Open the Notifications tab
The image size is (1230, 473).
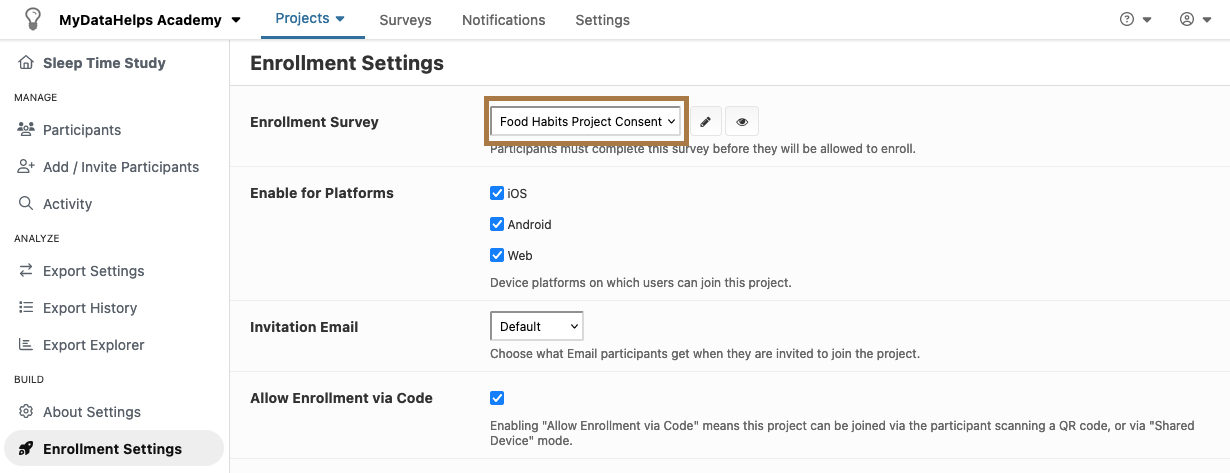click(x=503, y=20)
